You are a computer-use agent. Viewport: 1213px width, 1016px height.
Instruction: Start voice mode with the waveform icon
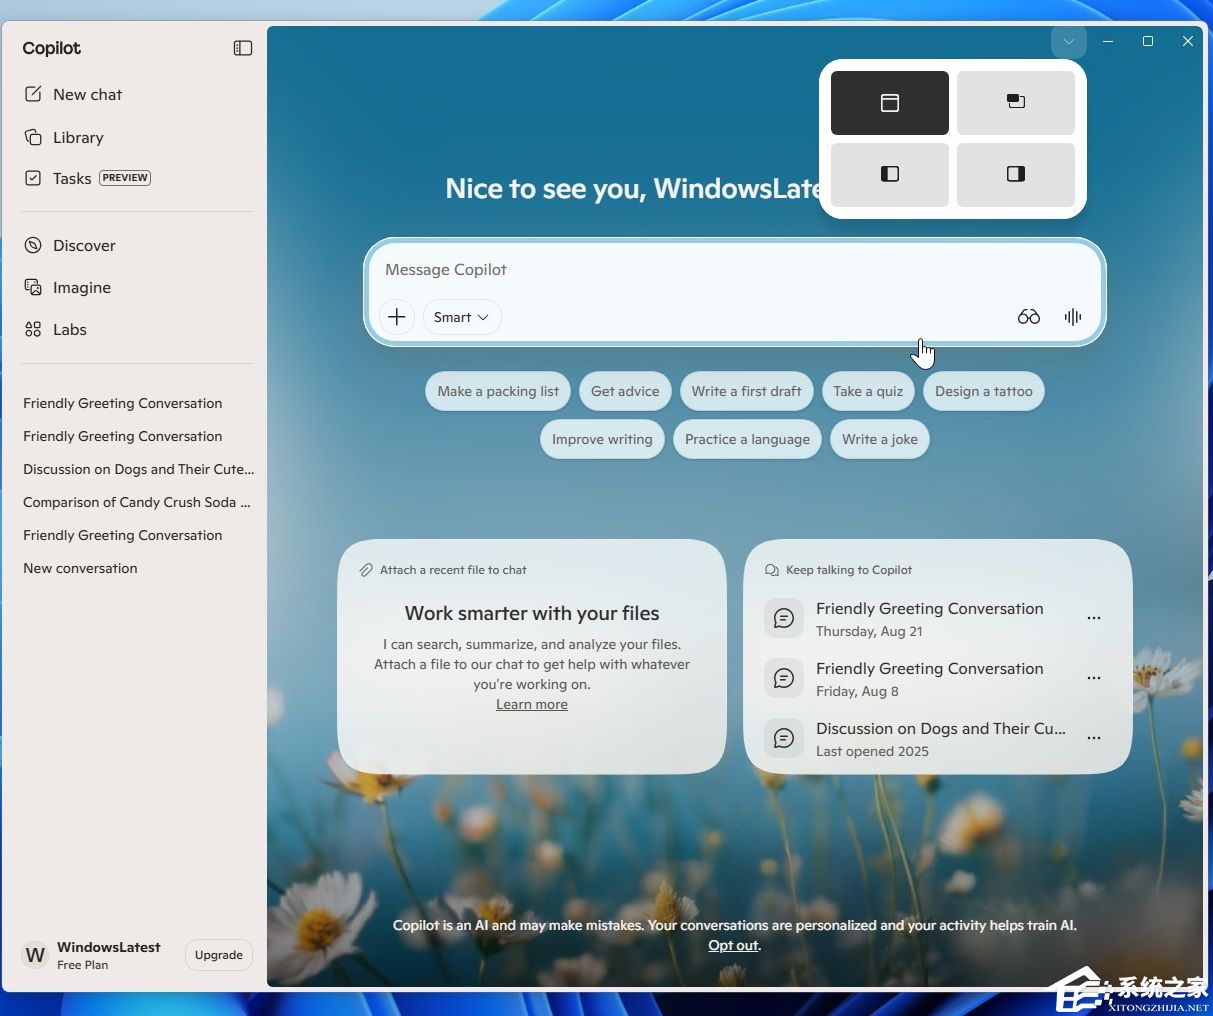coord(1073,317)
